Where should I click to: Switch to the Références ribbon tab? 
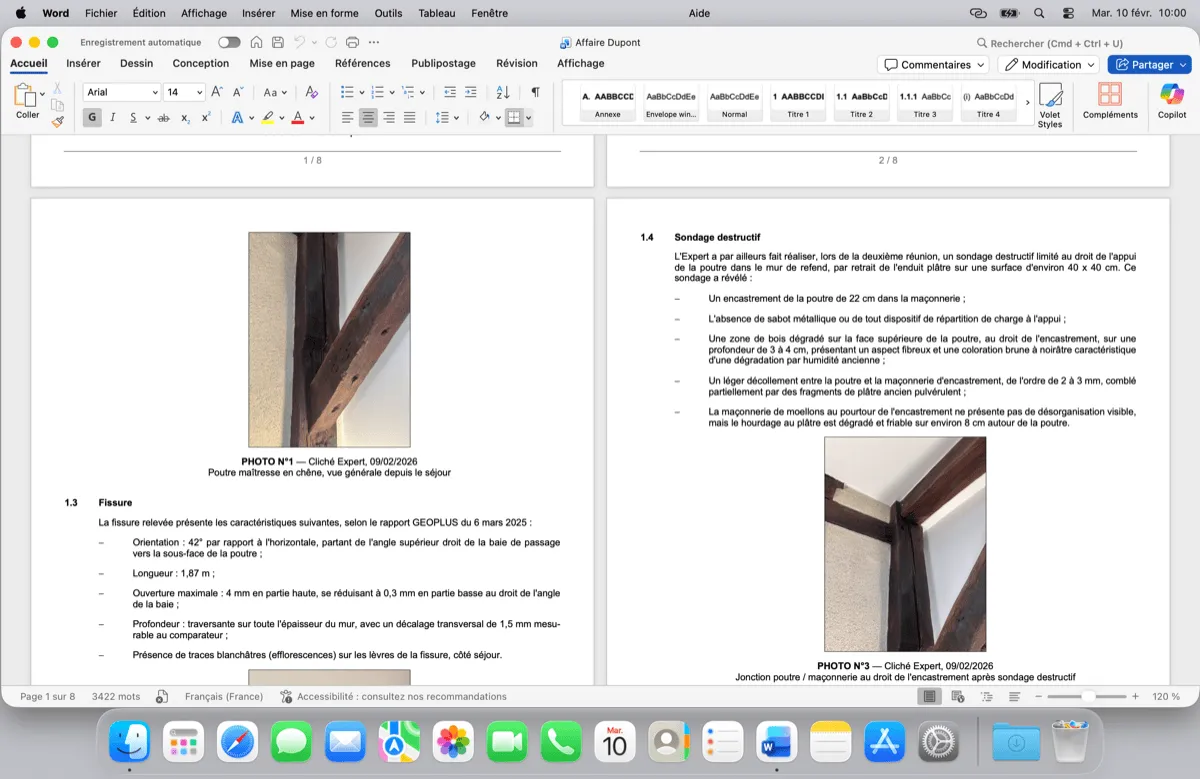[x=363, y=62]
